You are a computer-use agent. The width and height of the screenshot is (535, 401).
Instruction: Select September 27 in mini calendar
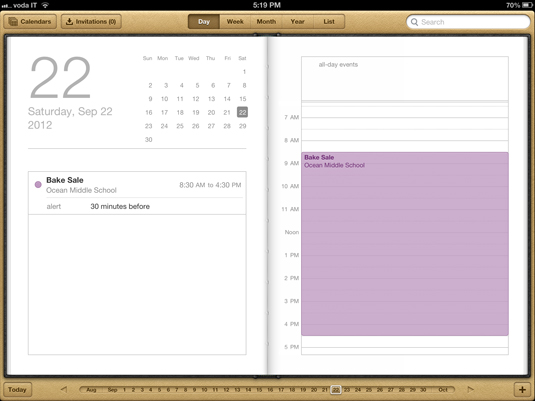coord(211,126)
